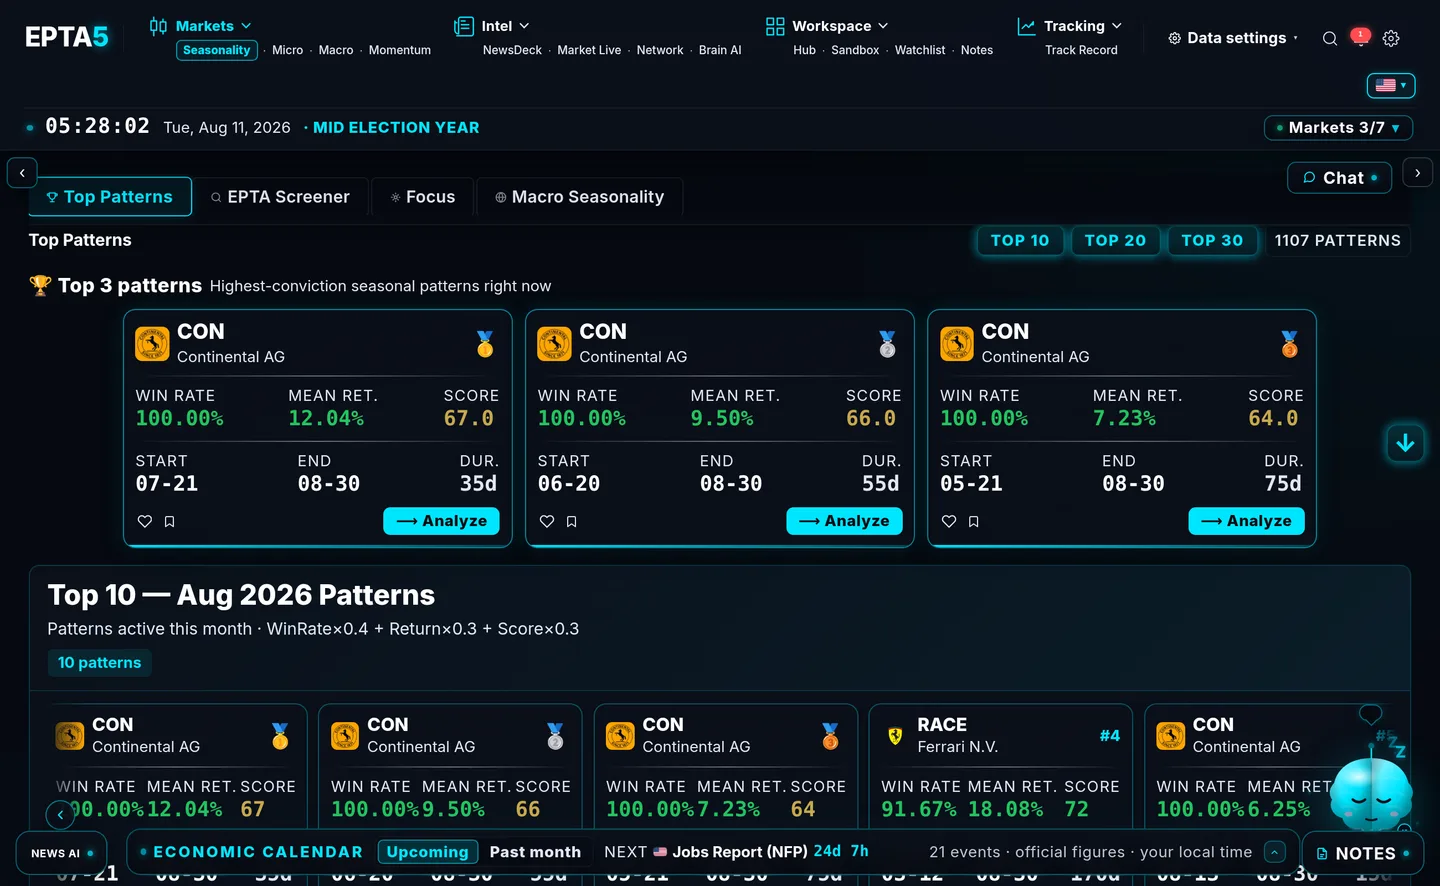Open Watchlist under Workspace
1440x886 pixels.
coord(920,50)
